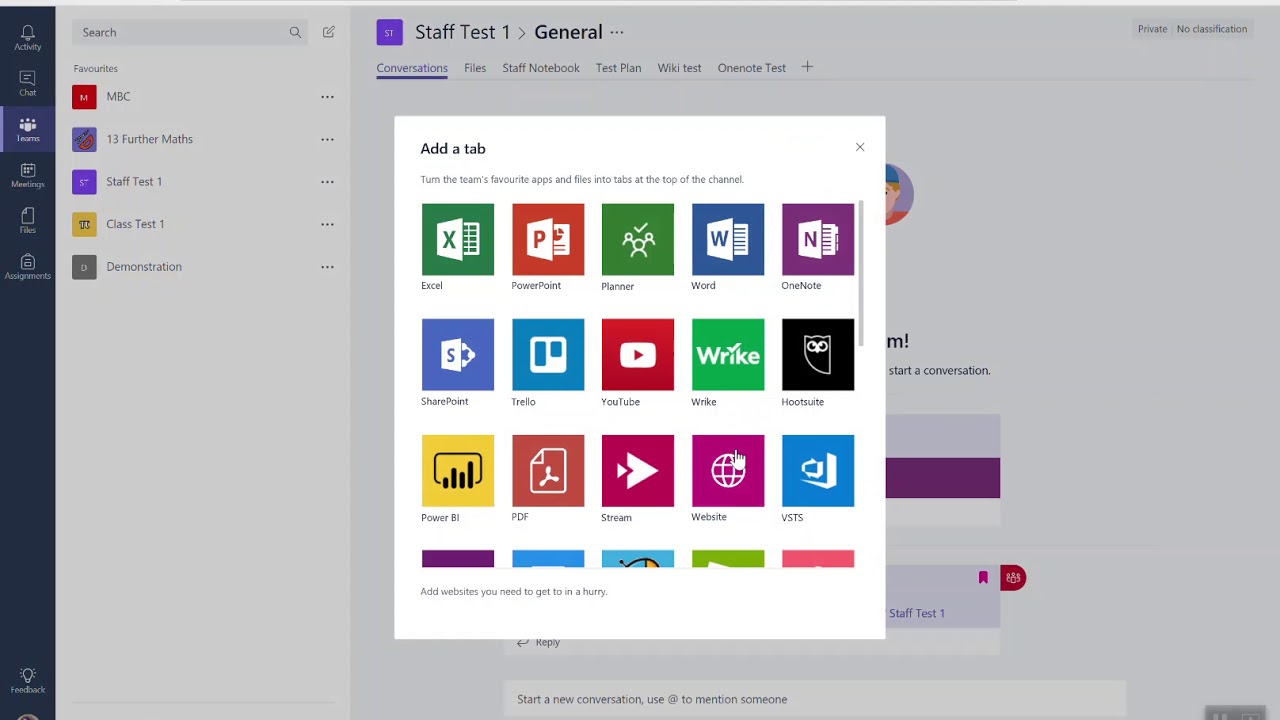This screenshot has width=1280, height=720.
Task: Add the Website app tile
Action: (728, 471)
